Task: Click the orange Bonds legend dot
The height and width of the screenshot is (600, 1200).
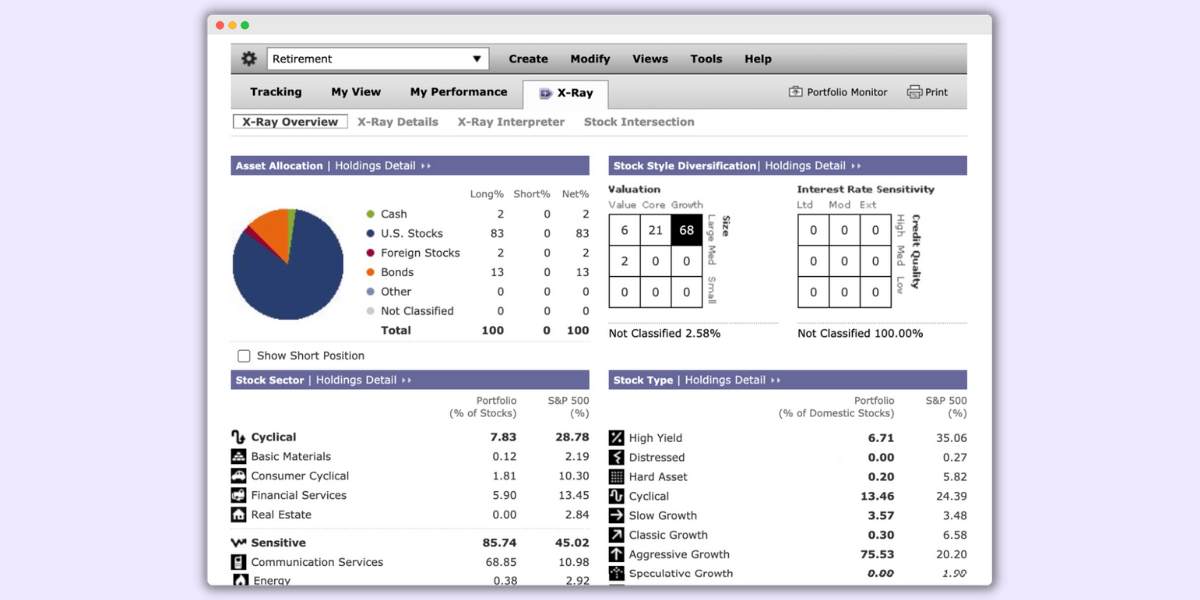Action: (x=370, y=272)
